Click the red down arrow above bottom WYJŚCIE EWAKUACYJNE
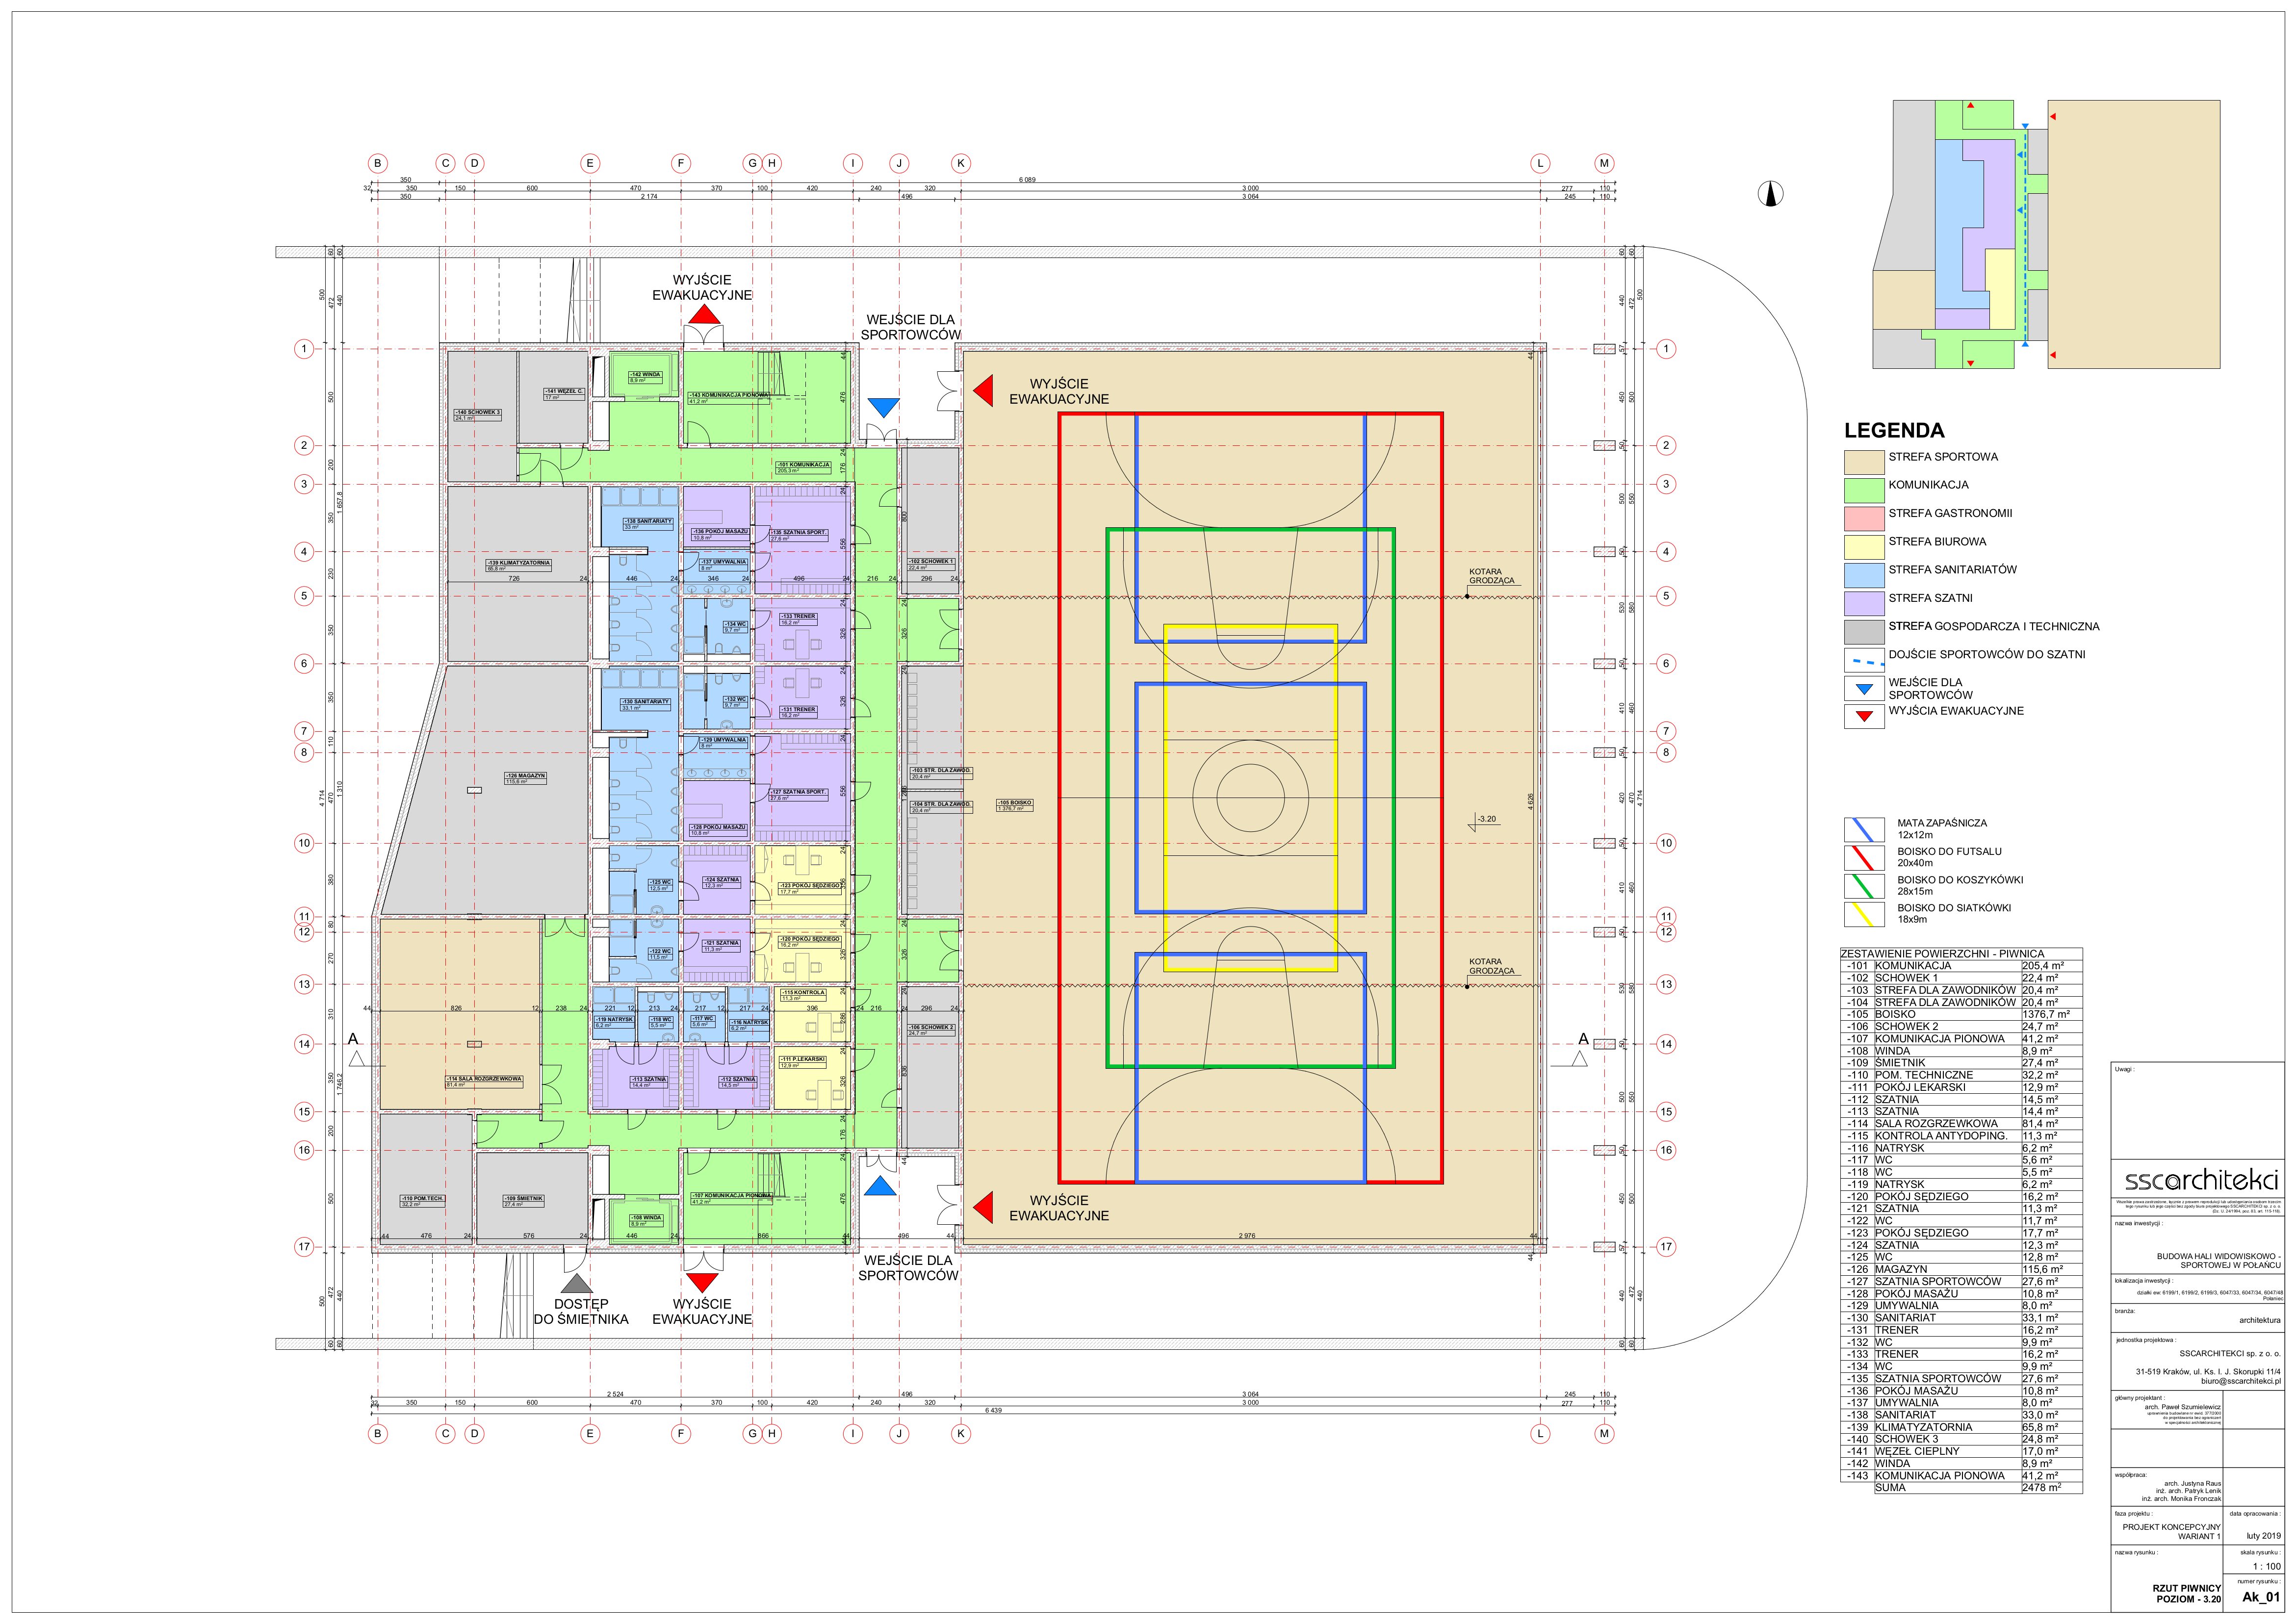Viewport: 2296px width, 1624px height. point(703,1282)
